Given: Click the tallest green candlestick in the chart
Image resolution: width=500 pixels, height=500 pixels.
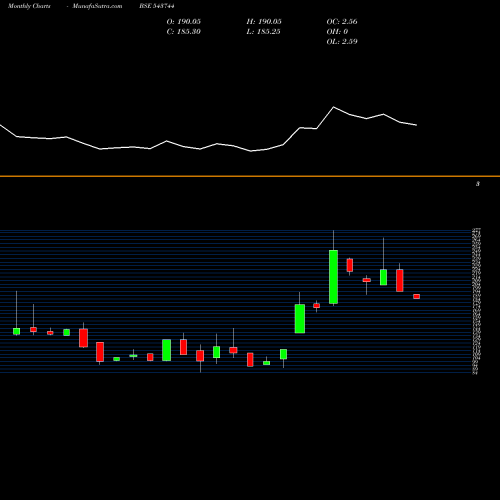Looking at the screenshot, I should [x=333, y=277].
